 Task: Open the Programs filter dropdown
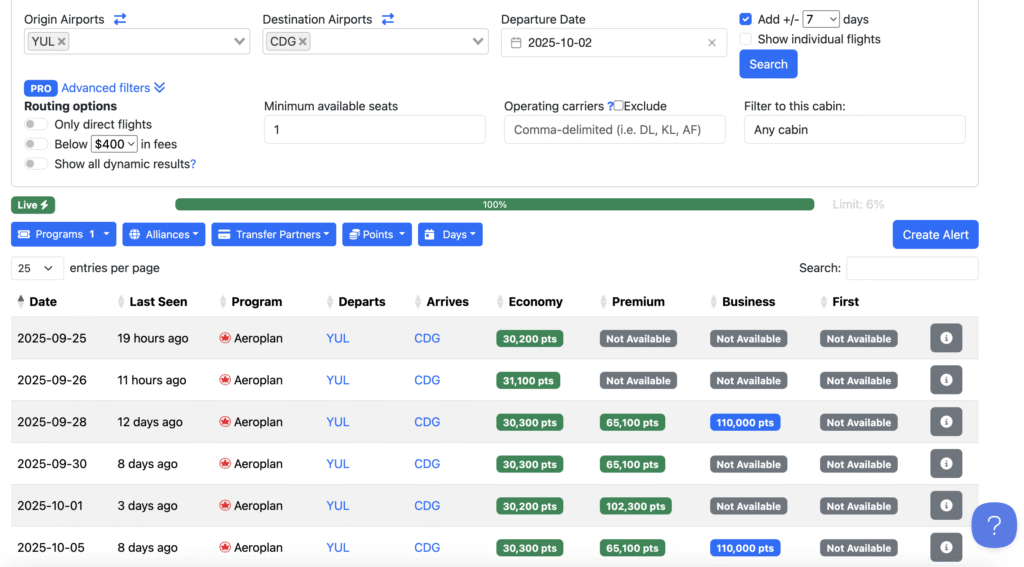(x=64, y=234)
